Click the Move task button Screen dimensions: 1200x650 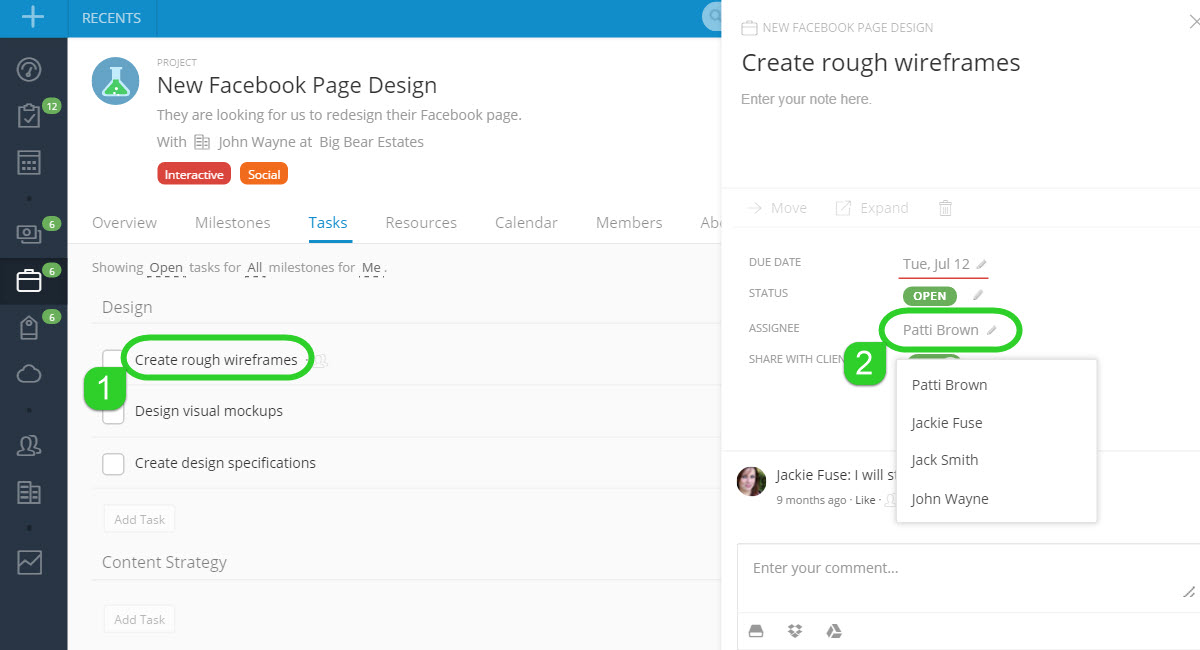point(777,208)
